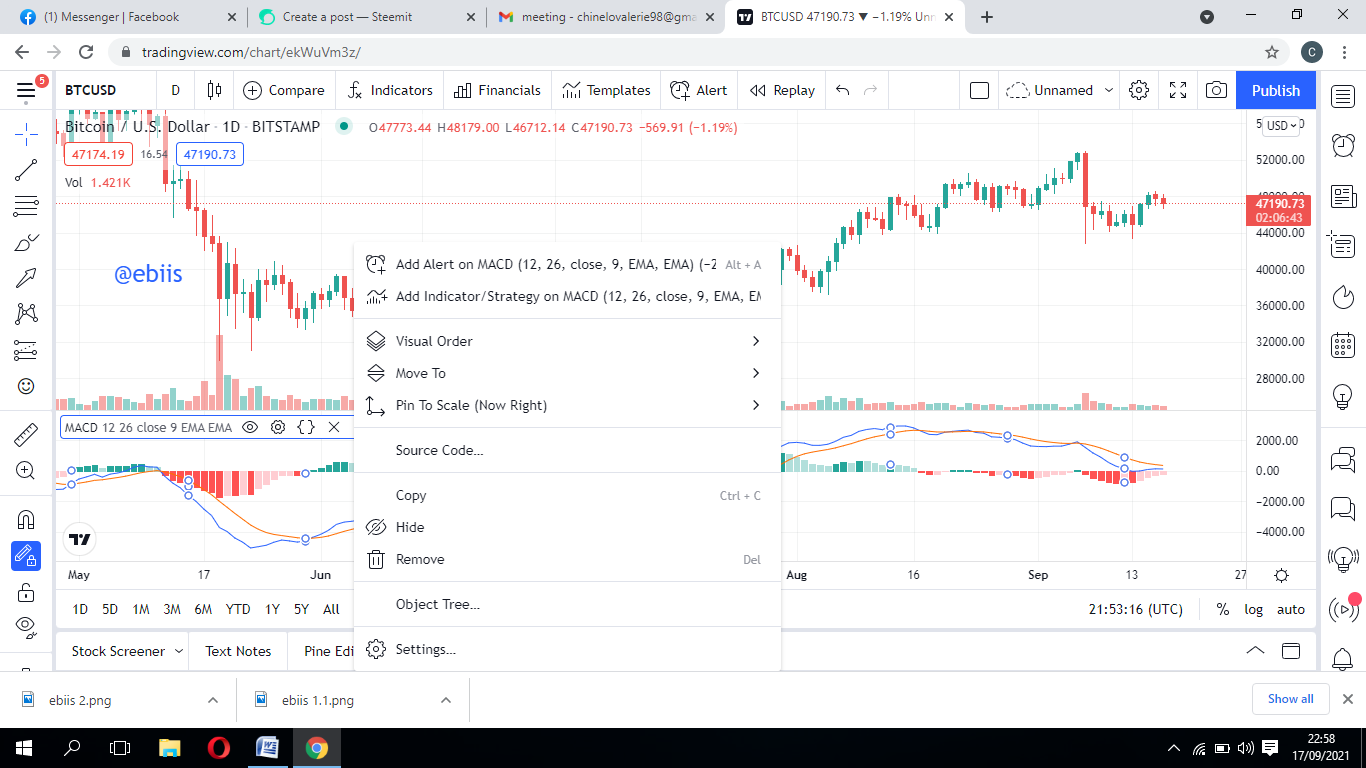Image resolution: width=1366 pixels, height=768 pixels.
Task: Toggle magnet mode for drawings
Action: 26,519
